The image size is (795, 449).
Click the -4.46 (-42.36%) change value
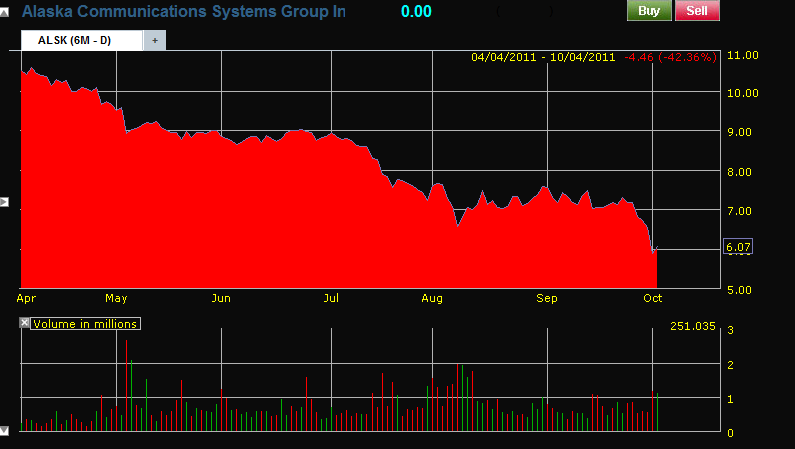pos(670,57)
